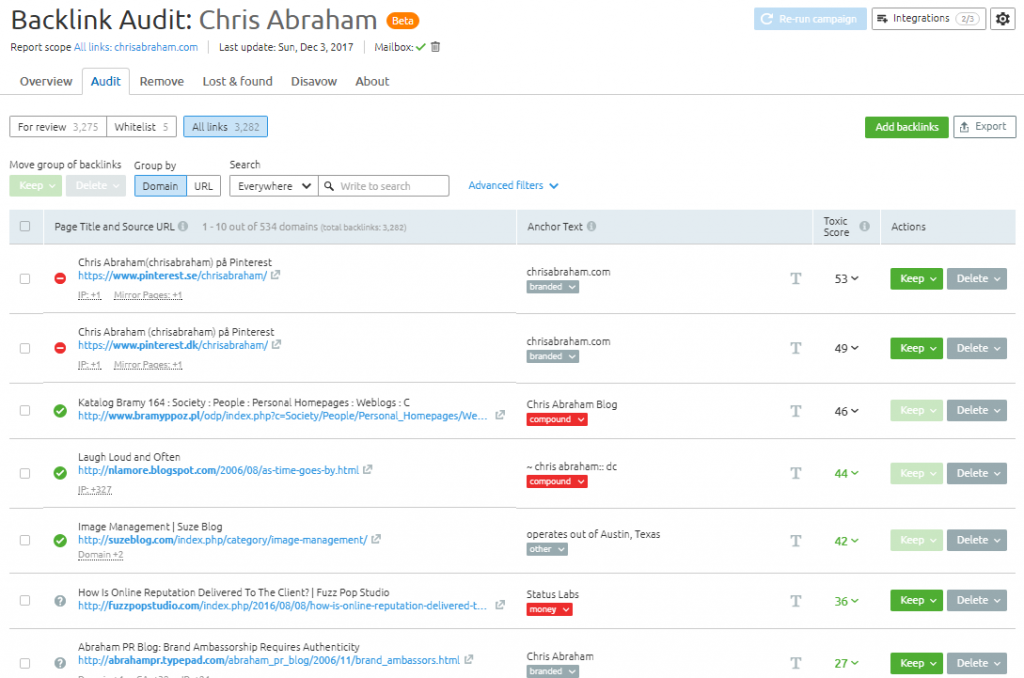Viewport: 1024px width, 678px height.
Task: Toggle the select-all checkbox in table header
Action: (x=25, y=227)
